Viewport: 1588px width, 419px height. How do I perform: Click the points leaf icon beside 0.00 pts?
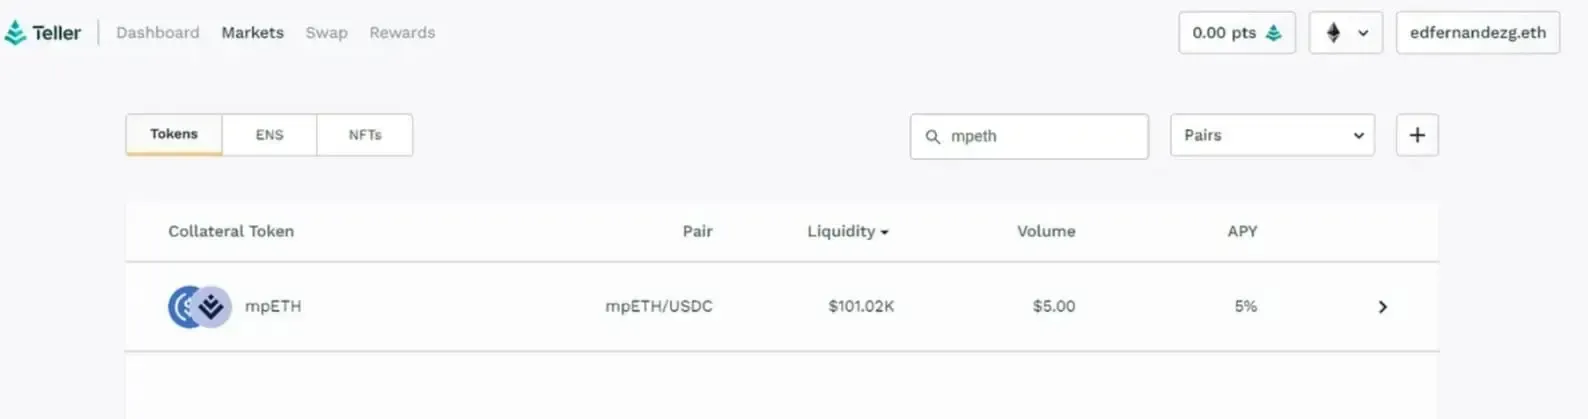click(x=1273, y=33)
